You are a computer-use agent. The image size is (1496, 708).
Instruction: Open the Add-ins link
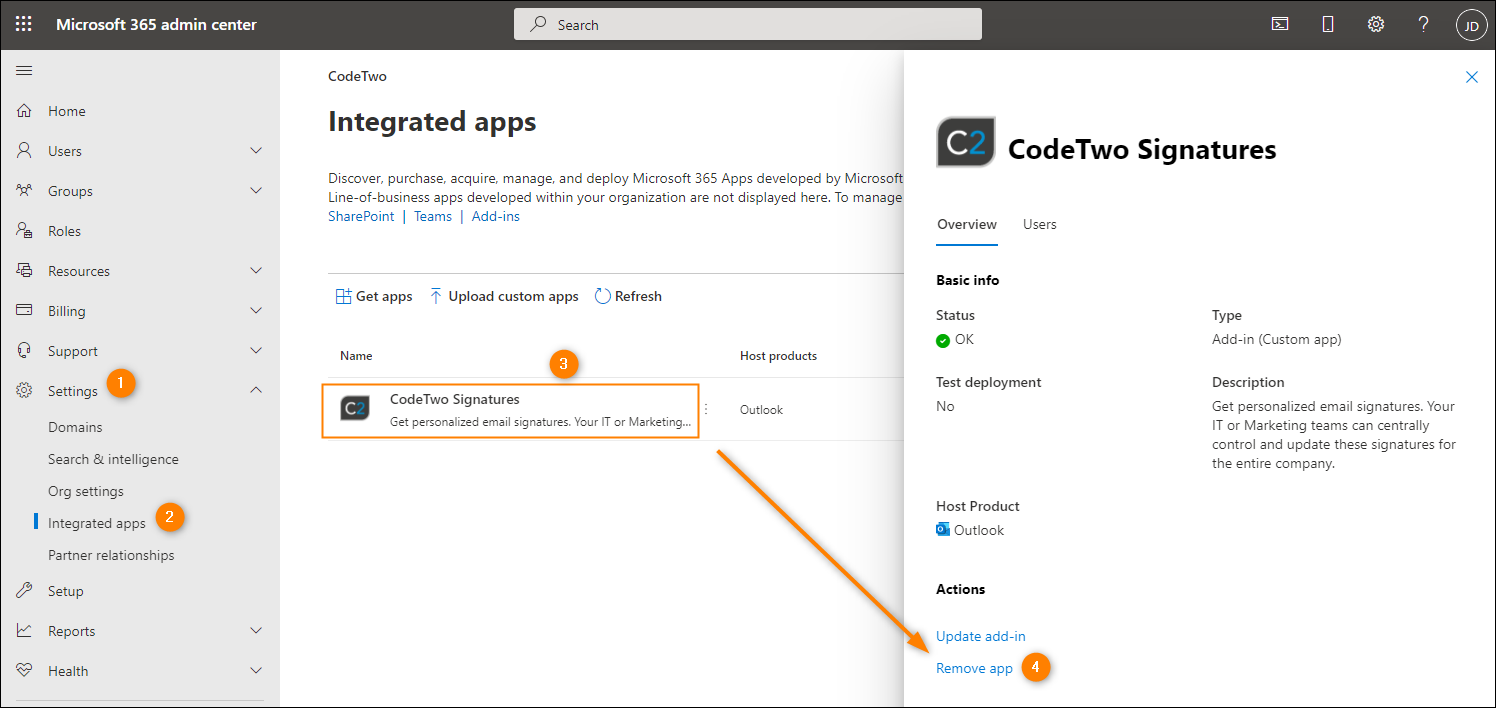(496, 216)
